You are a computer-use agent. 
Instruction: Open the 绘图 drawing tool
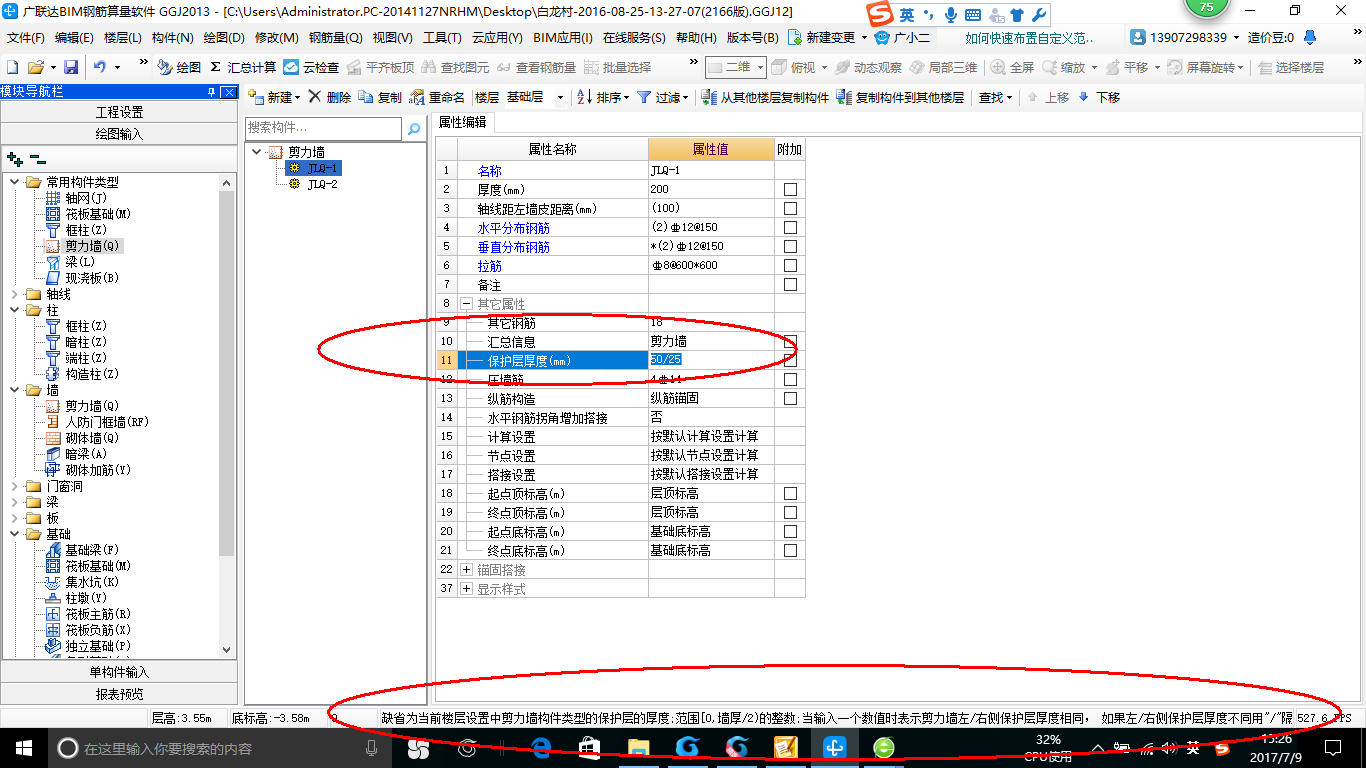click(179, 67)
